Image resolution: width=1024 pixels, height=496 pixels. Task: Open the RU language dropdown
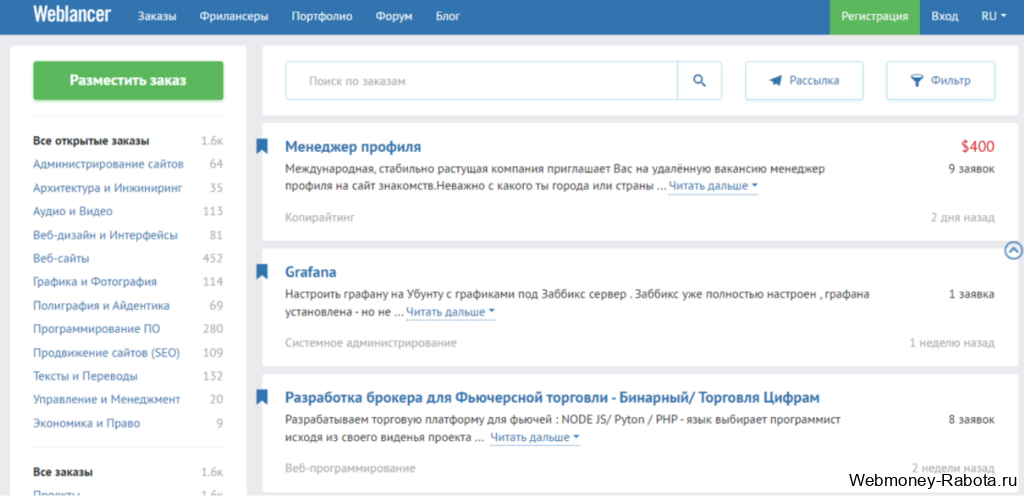coord(993,16)
